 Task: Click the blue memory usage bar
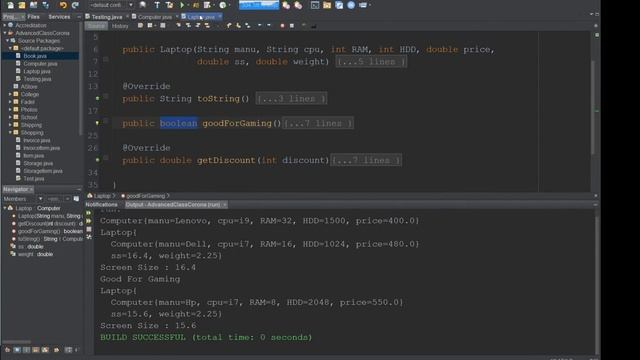pyautogui.click(x=259, y=5)
